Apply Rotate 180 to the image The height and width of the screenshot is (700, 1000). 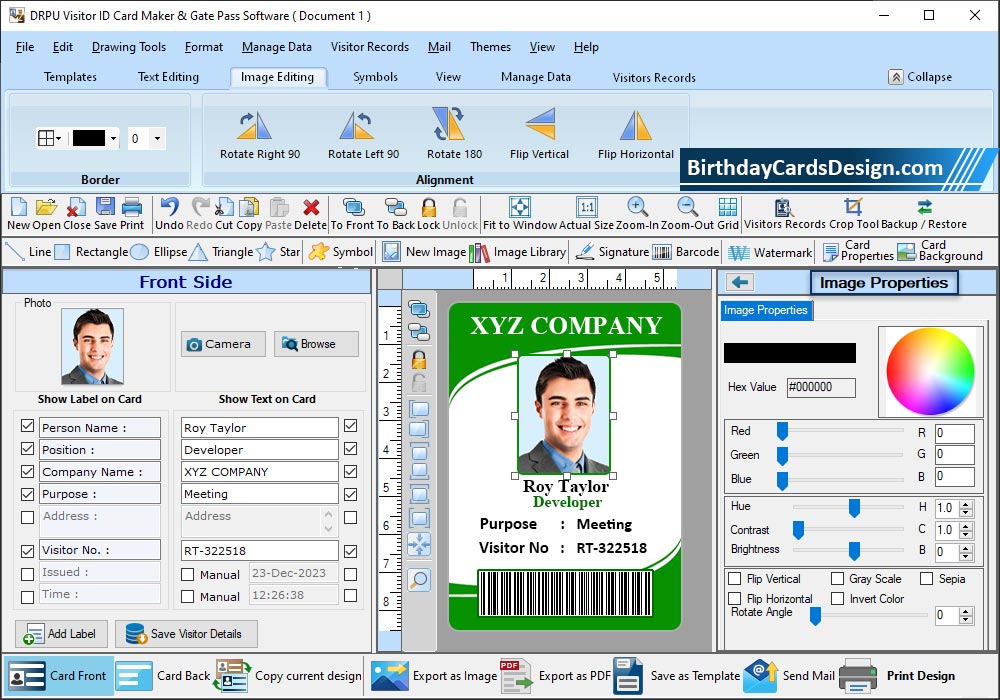pos(448,124)
